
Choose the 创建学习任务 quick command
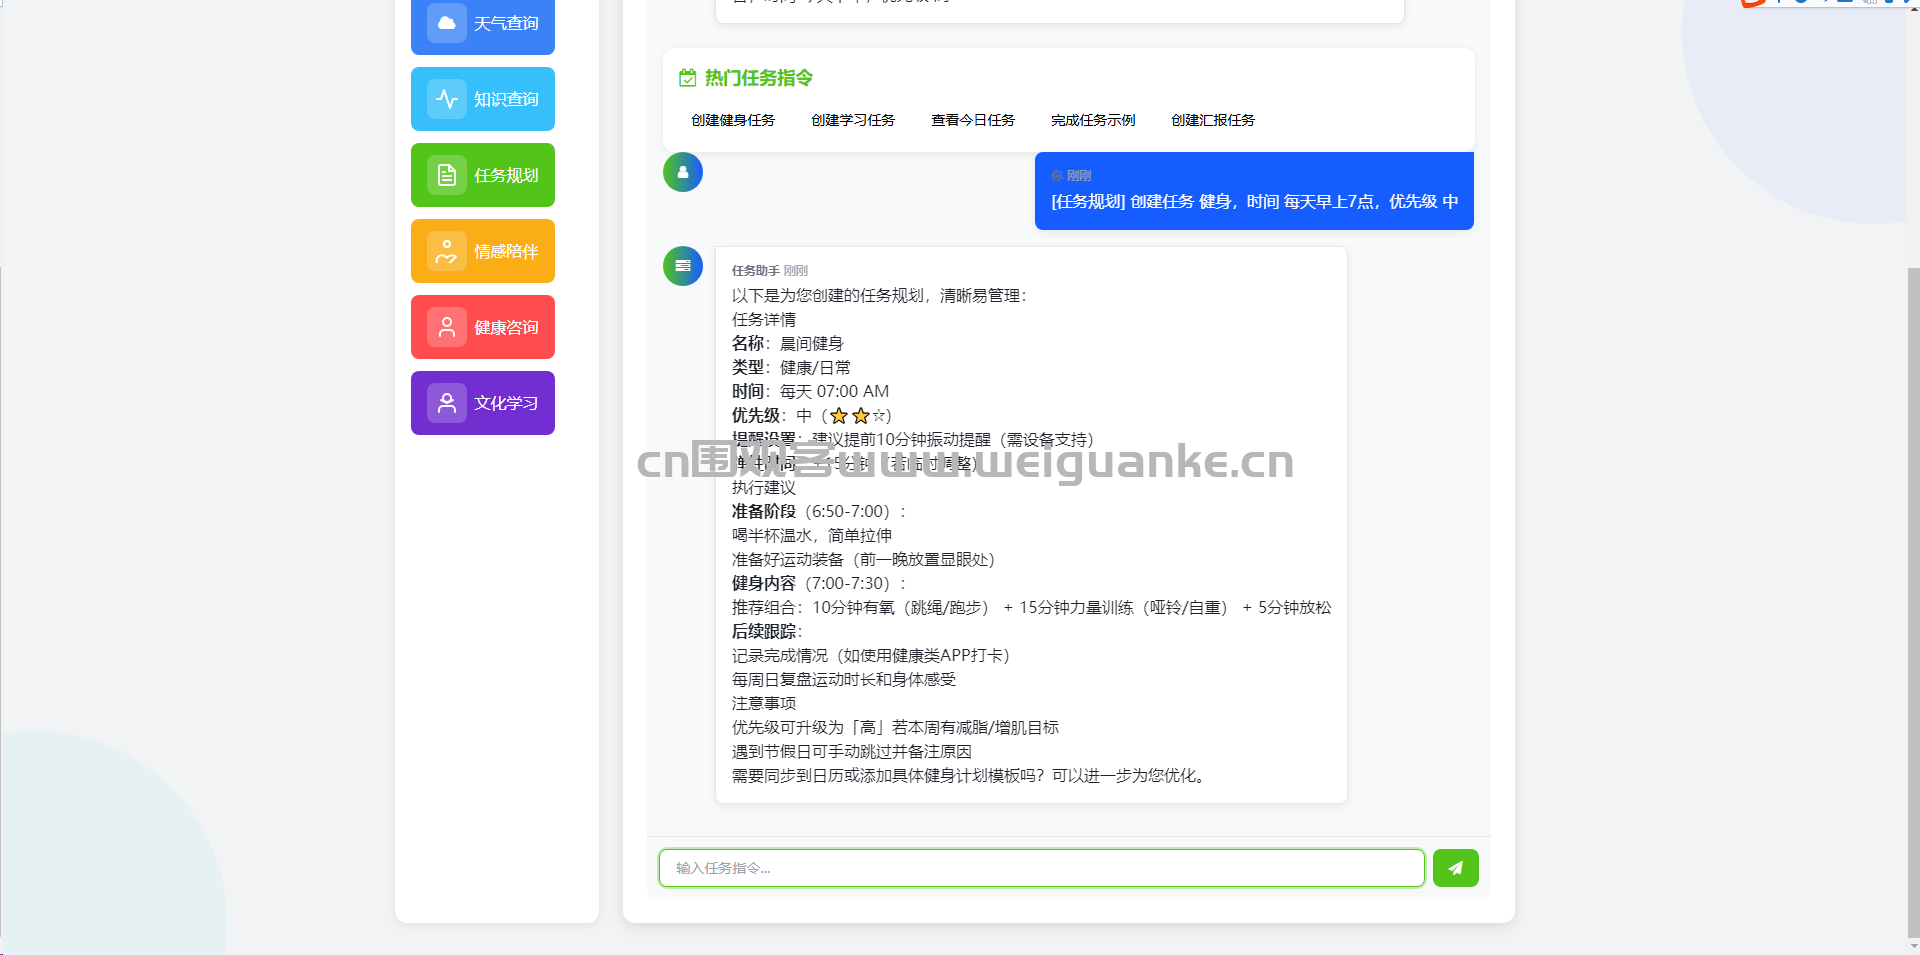point(853,120)
